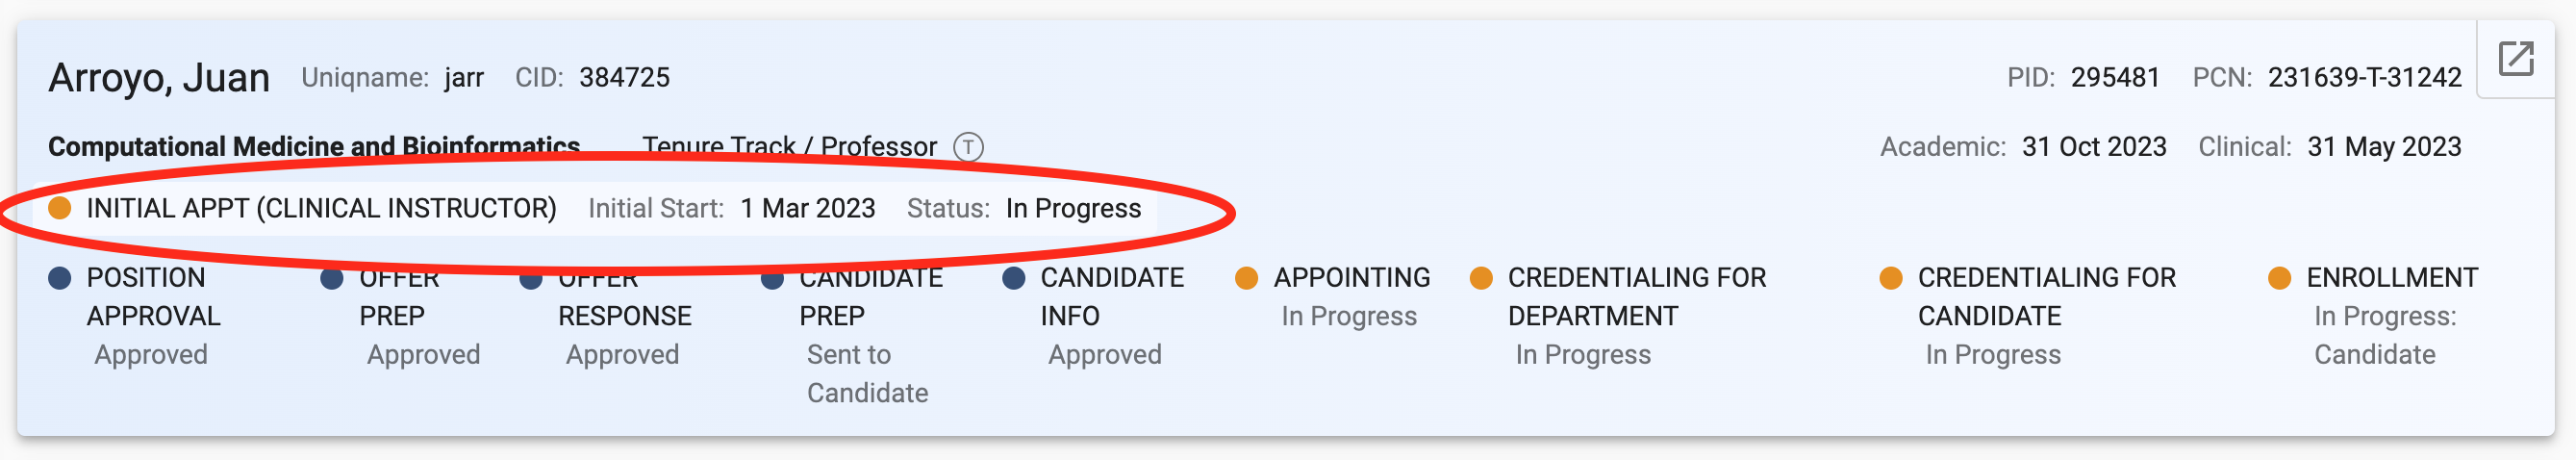This screenshot has height=460, width=2576.
Task: Click blue dot next to POSITION APPROVAL
Action: click(60, 278)
